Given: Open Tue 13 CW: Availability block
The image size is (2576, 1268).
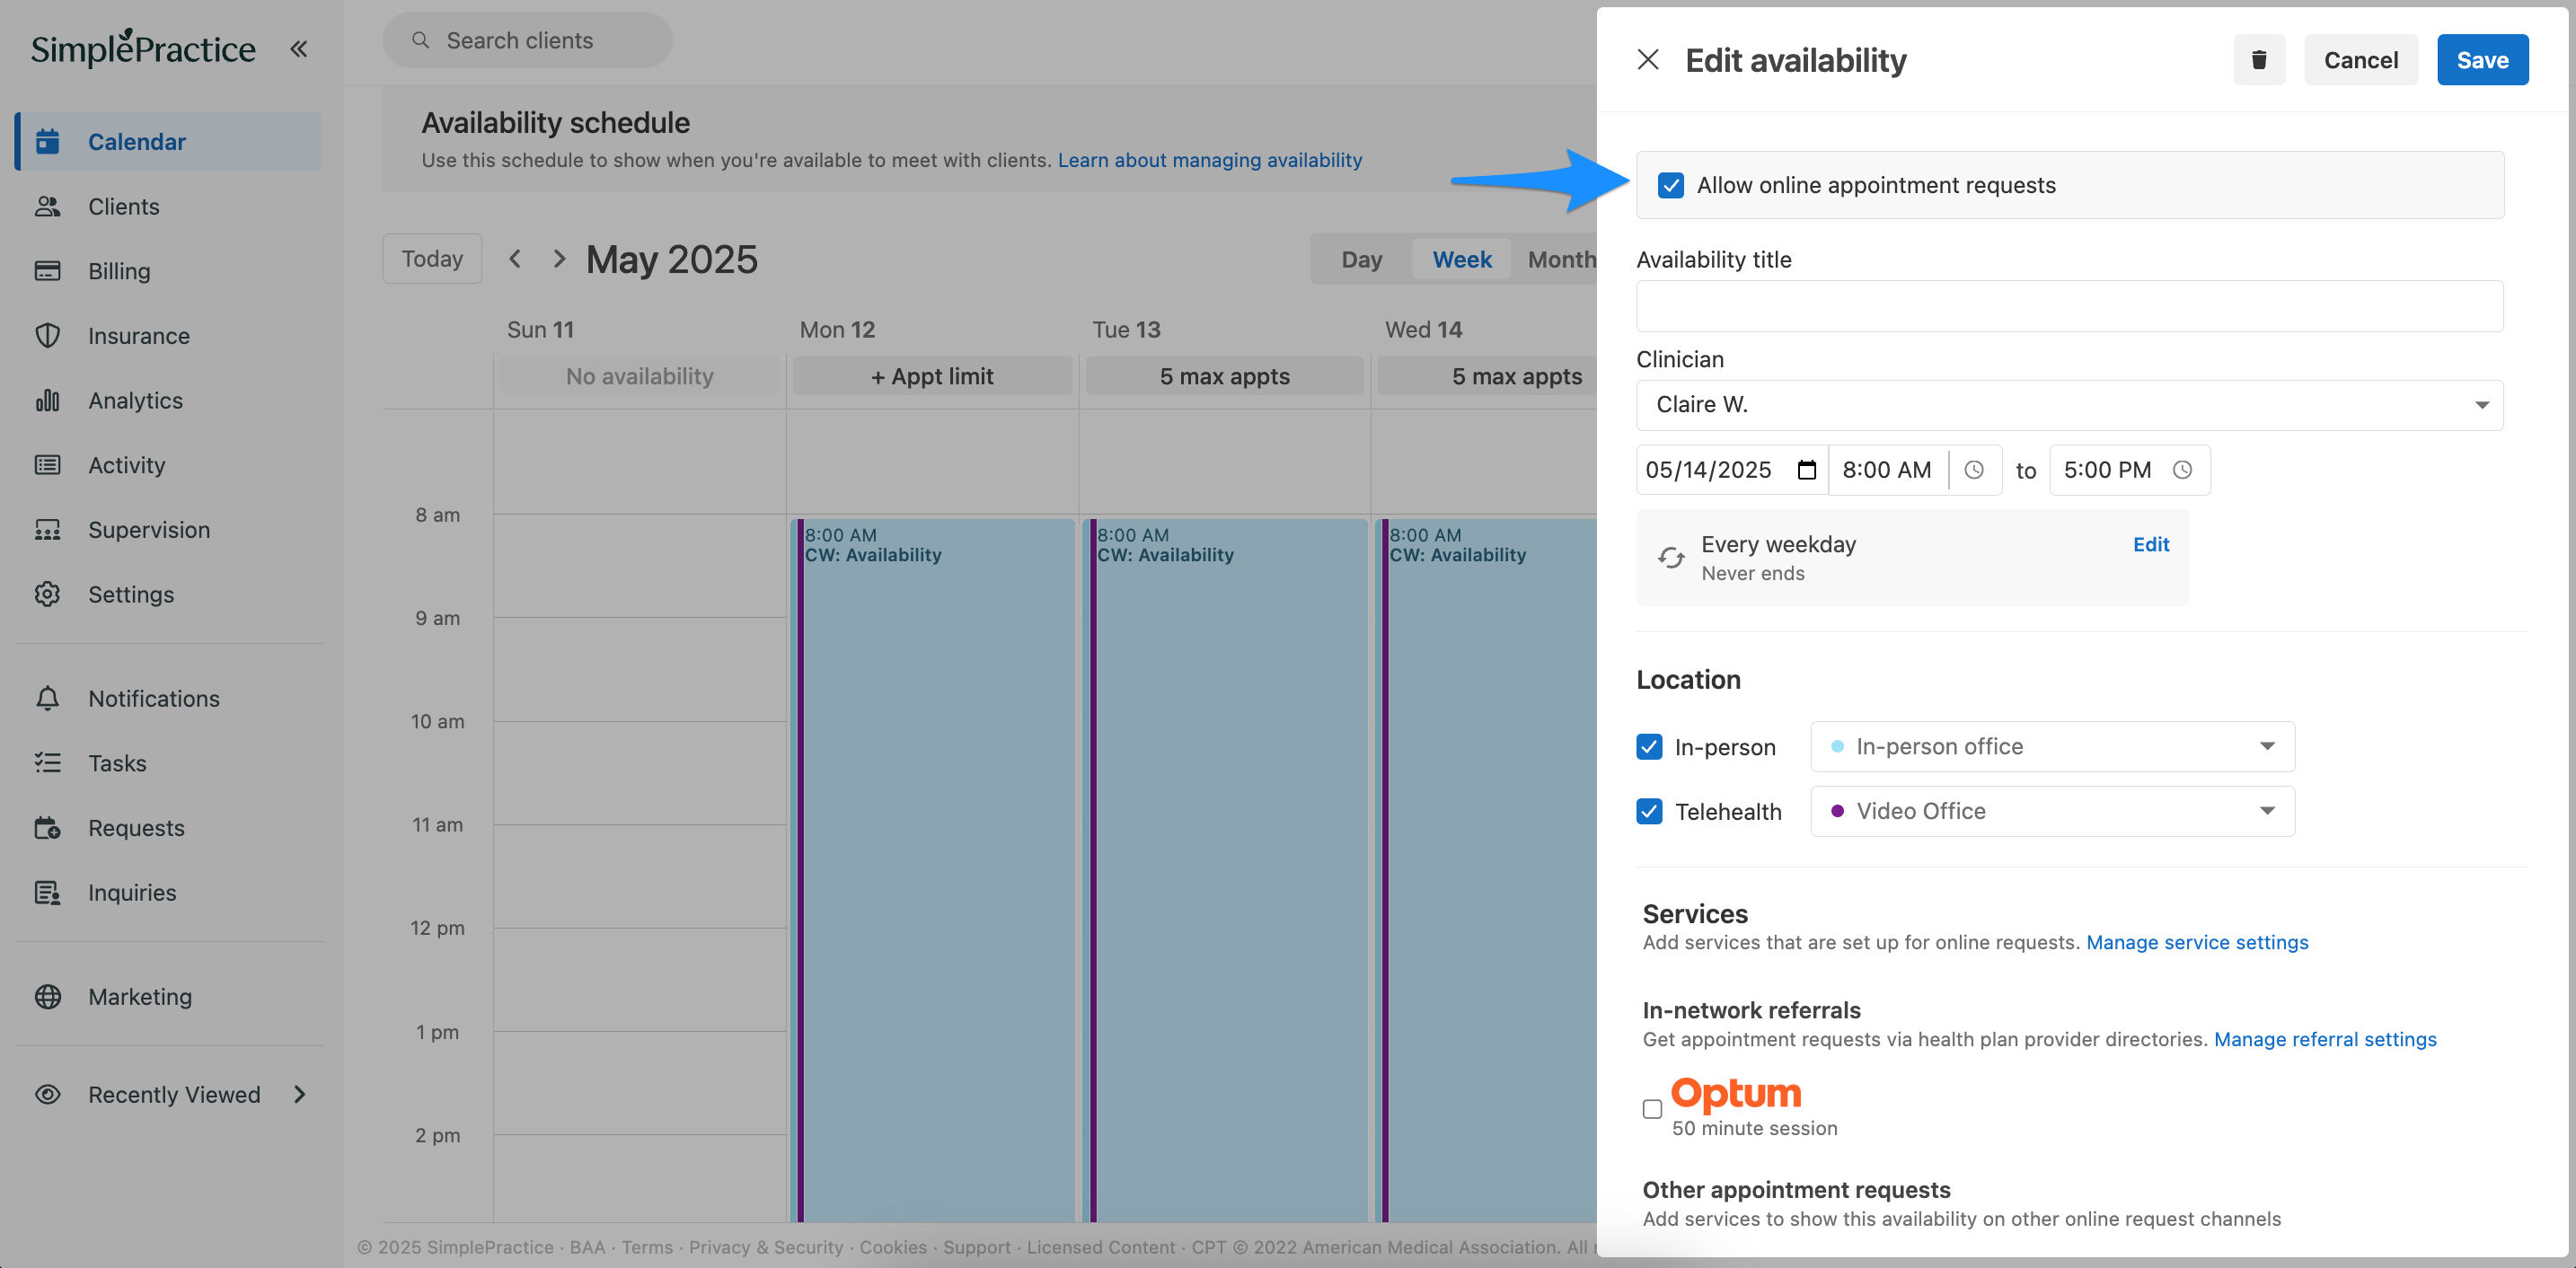Looking at the screenshot, I should tap(1225, 870).
